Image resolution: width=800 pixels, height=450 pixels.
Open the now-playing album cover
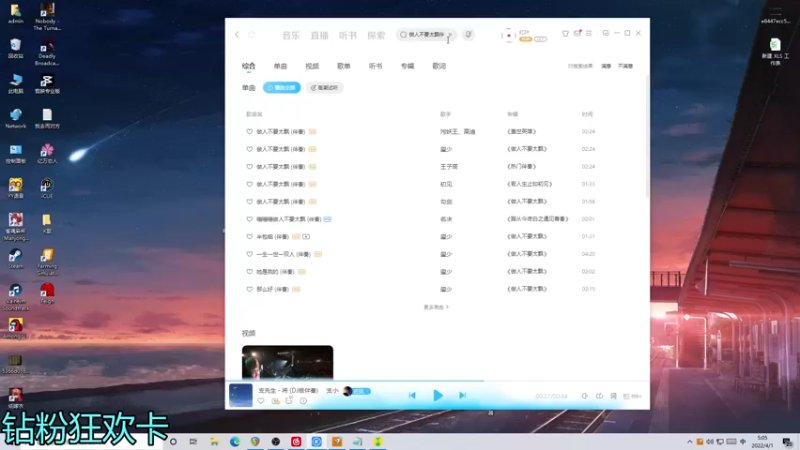point(240,395)
